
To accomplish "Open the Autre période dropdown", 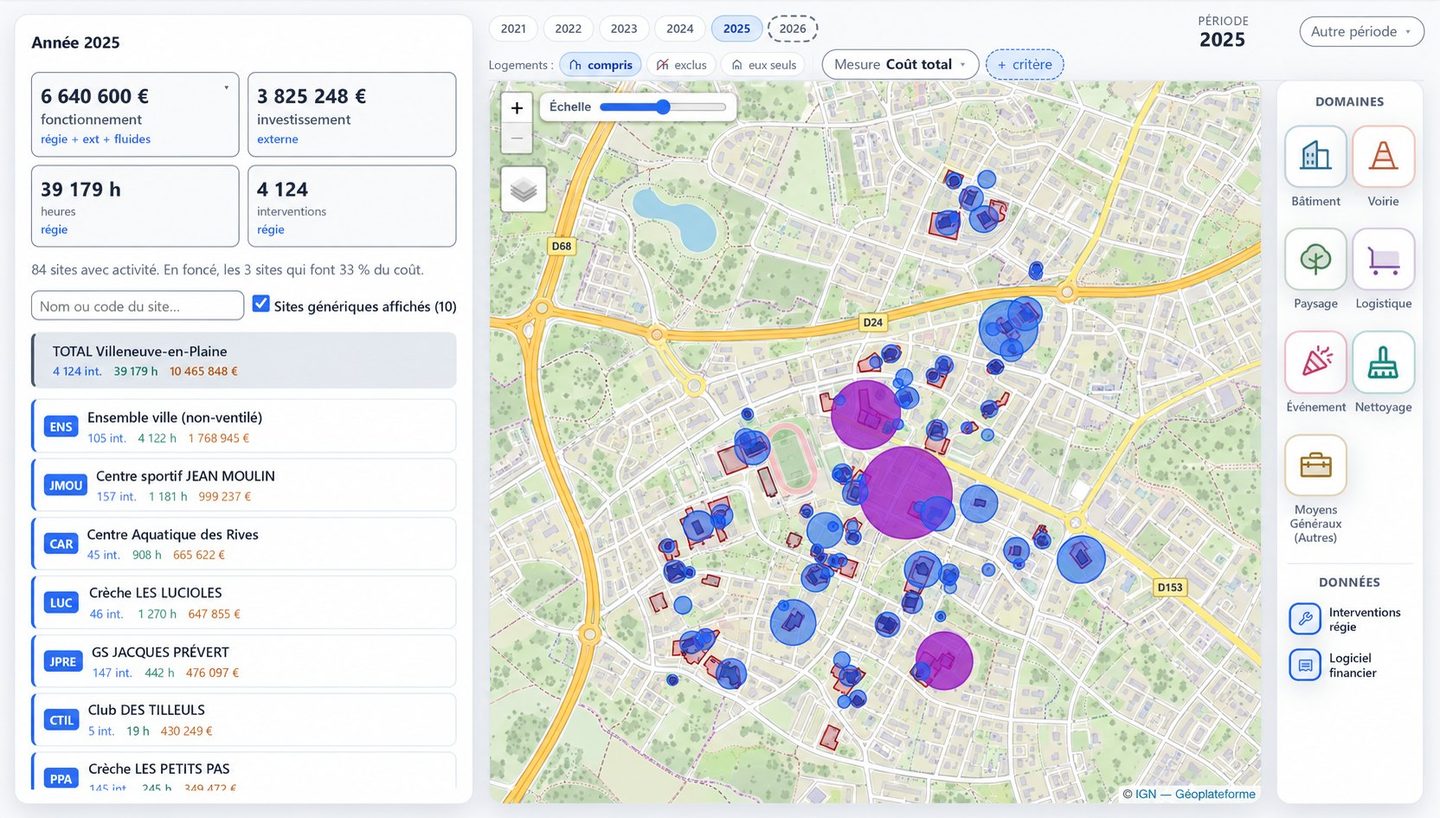I will (x=1361, y=32).
